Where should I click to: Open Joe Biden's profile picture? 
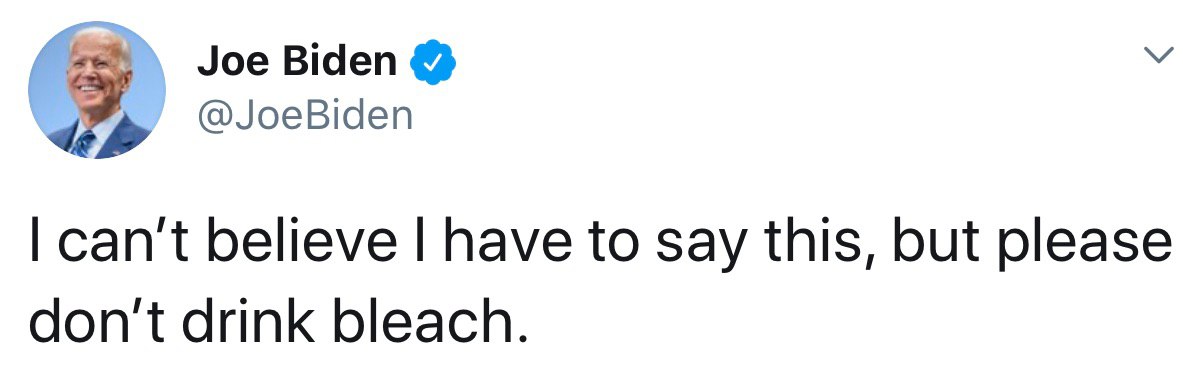tap(97, 89)
